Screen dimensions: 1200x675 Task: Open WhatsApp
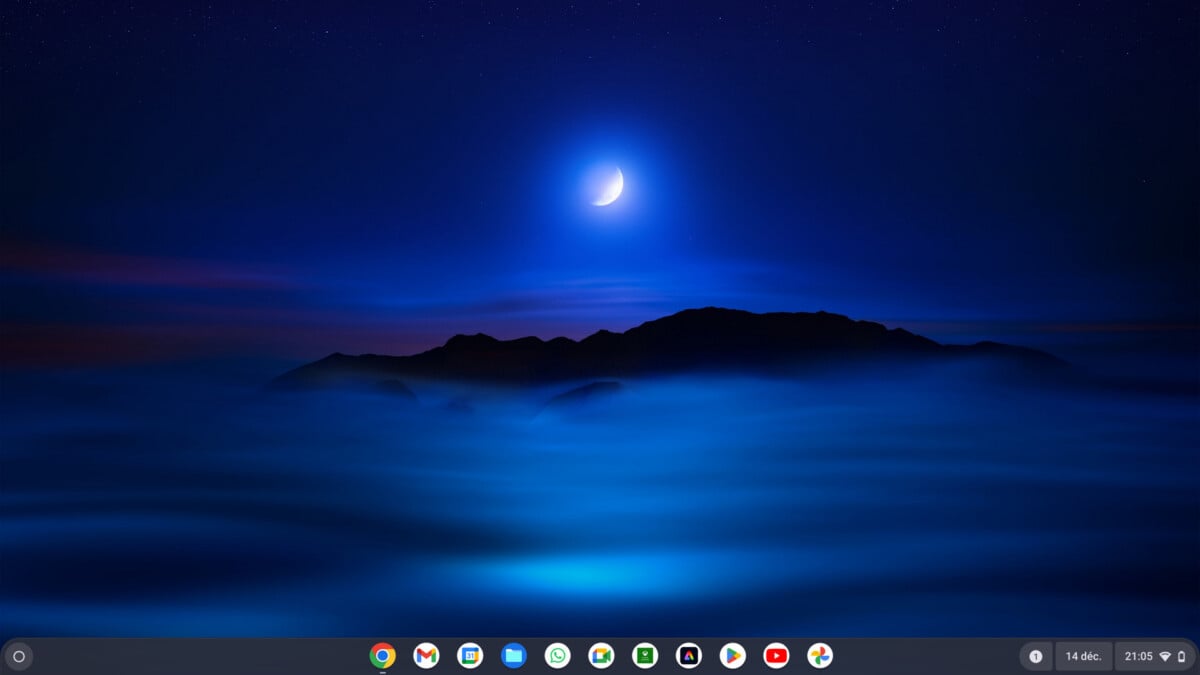tap(556, 656)
